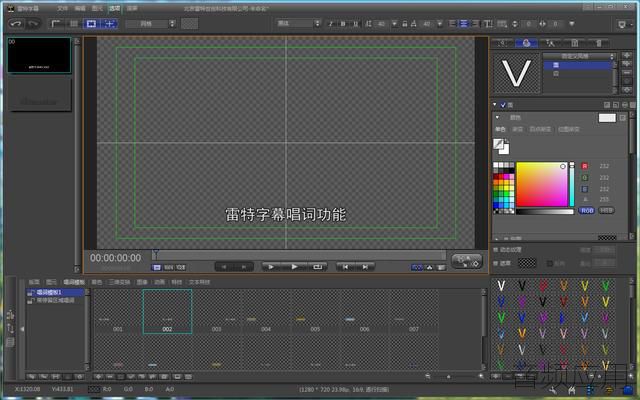Switch to the 三维变换 tab
The image size is (640, 400).
119,282
